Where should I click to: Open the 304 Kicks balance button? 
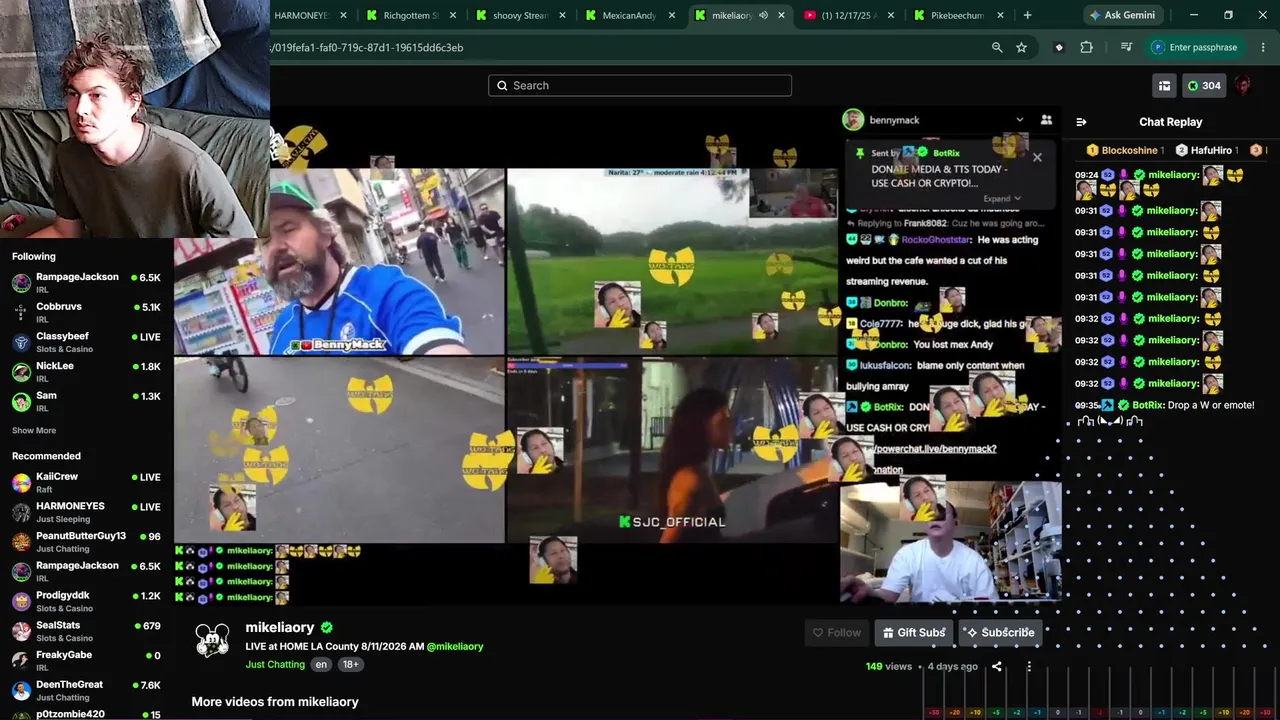(1204, 86)
